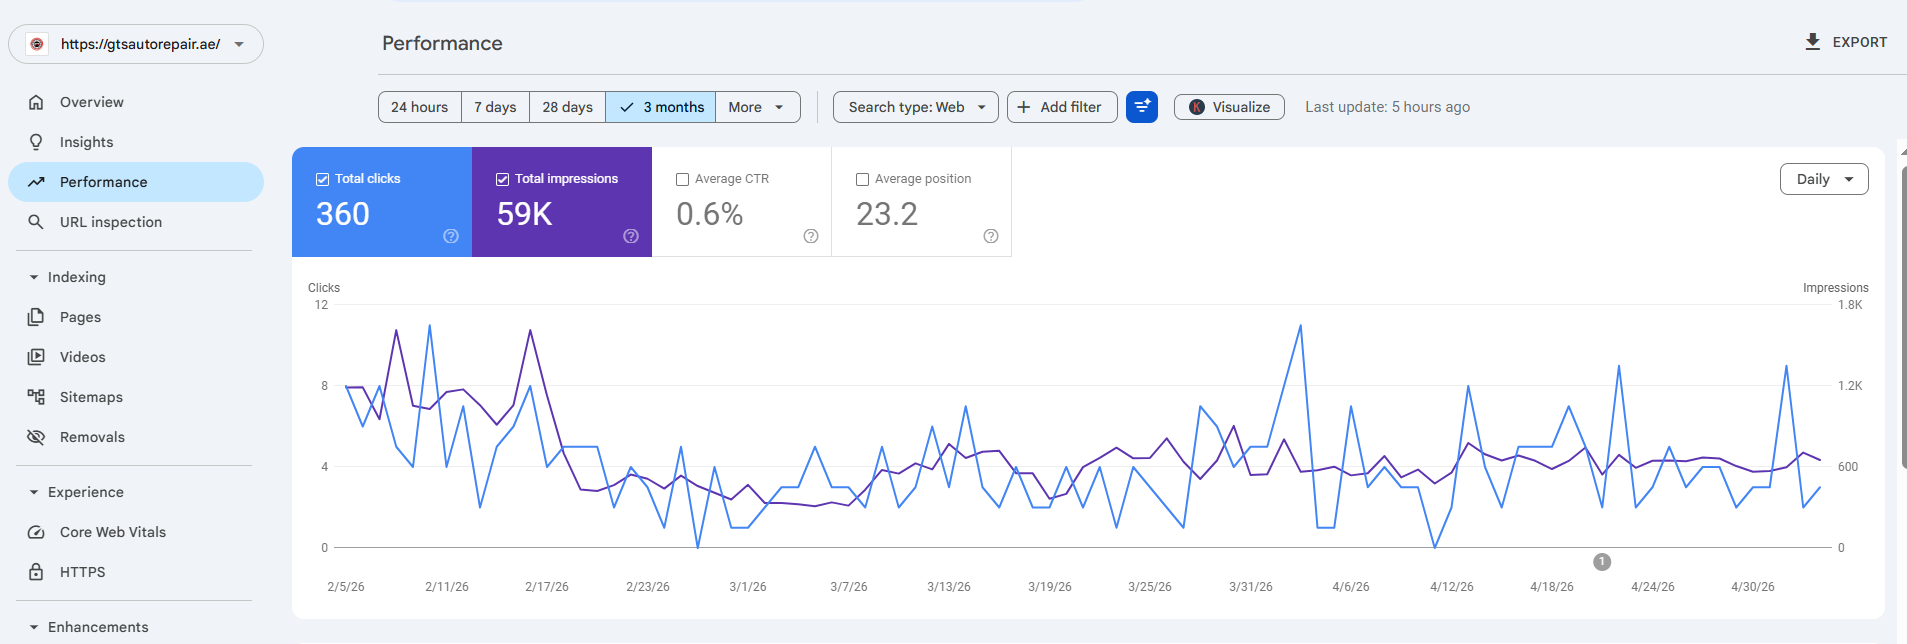This screenshot has width=1907, height=644.
Task: Click the Visualize button
Action: click(1229, 107)
